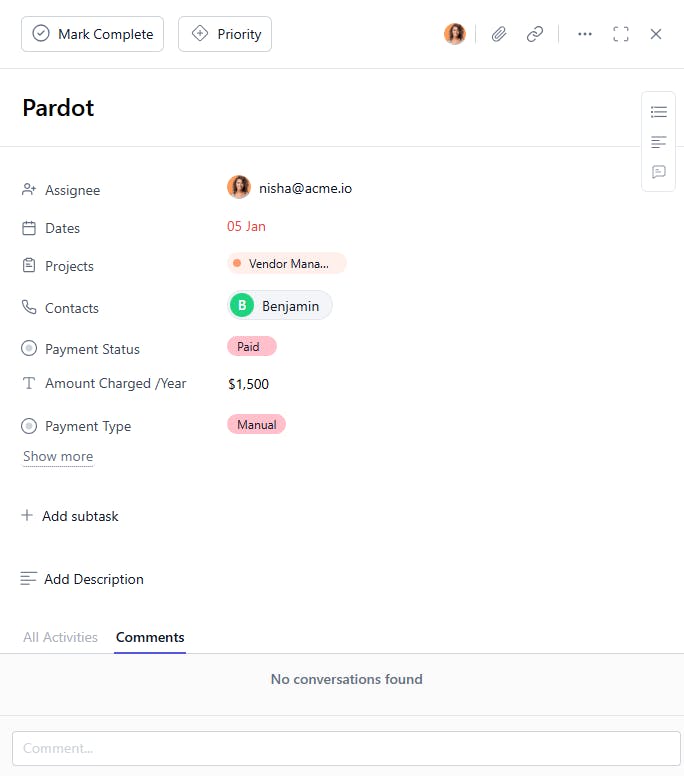Mark the Pardot task complete
The width and height of the screenshot is (684, 776).
coord(92,34)
